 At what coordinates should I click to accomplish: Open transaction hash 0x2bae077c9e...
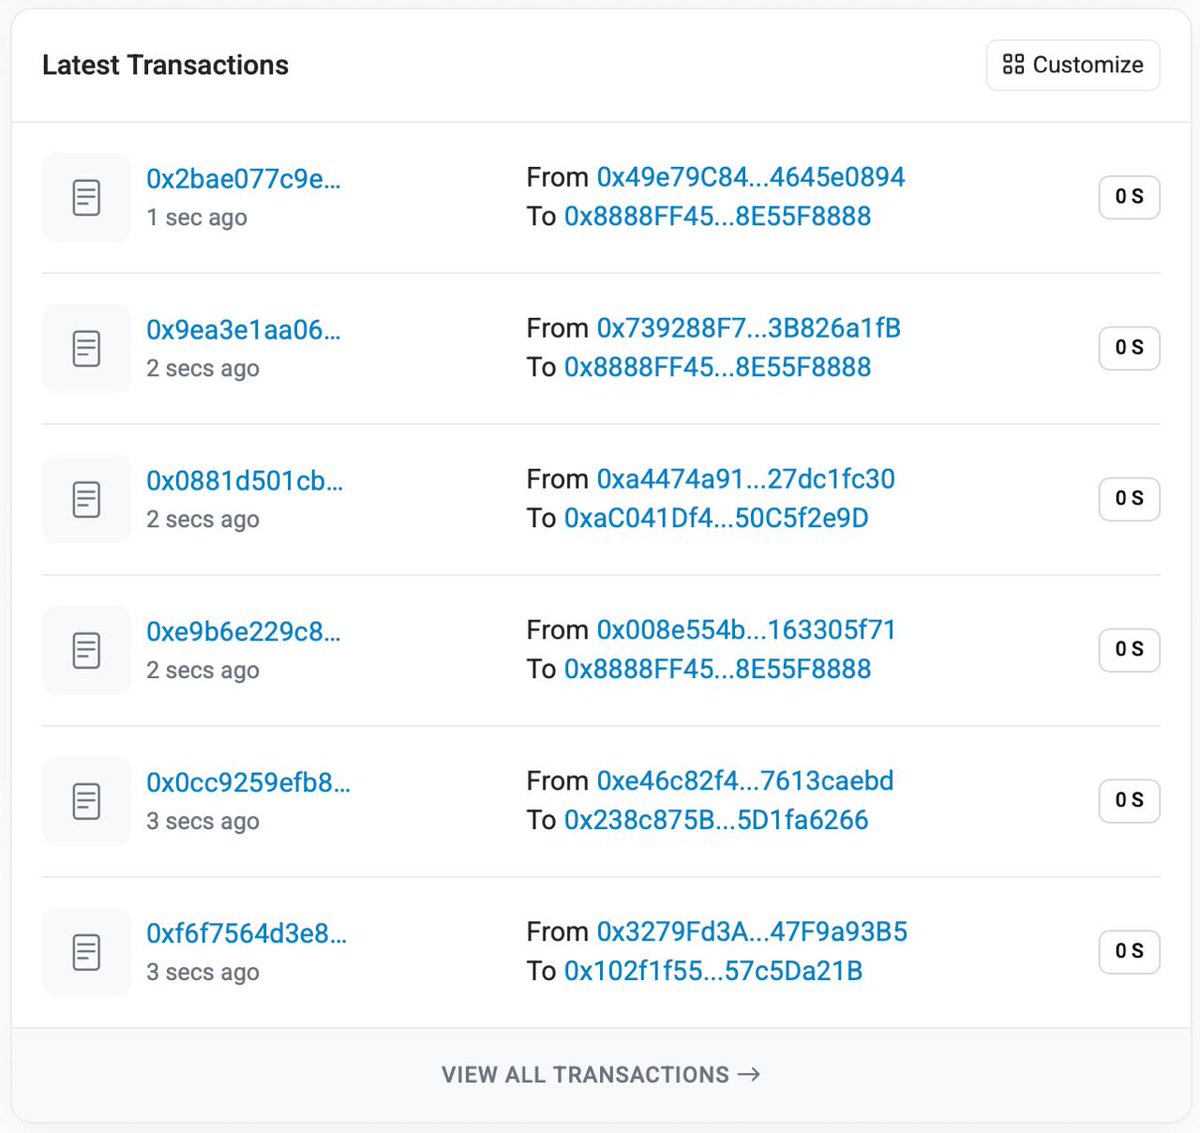tap(243, 179)
